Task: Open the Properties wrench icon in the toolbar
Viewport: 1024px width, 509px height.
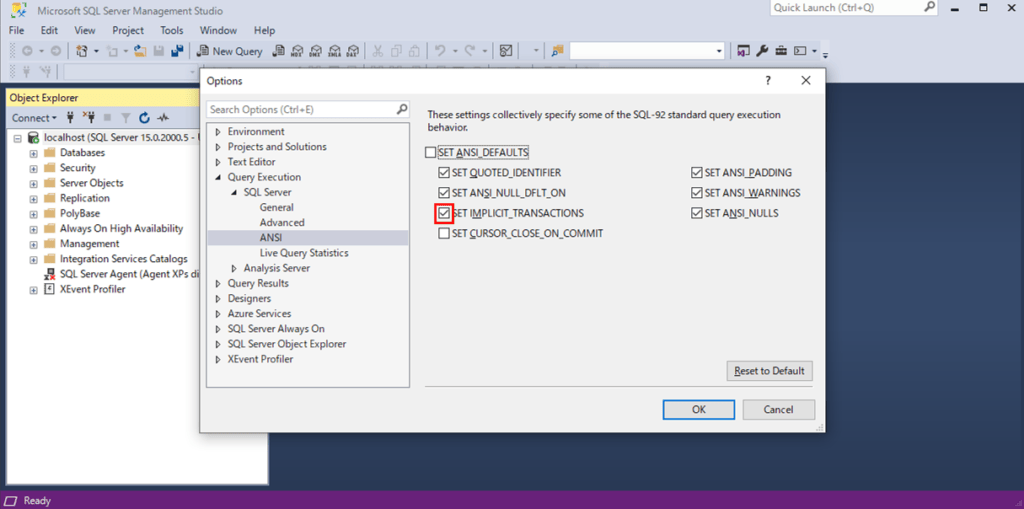Action: [x=761, y=51]
